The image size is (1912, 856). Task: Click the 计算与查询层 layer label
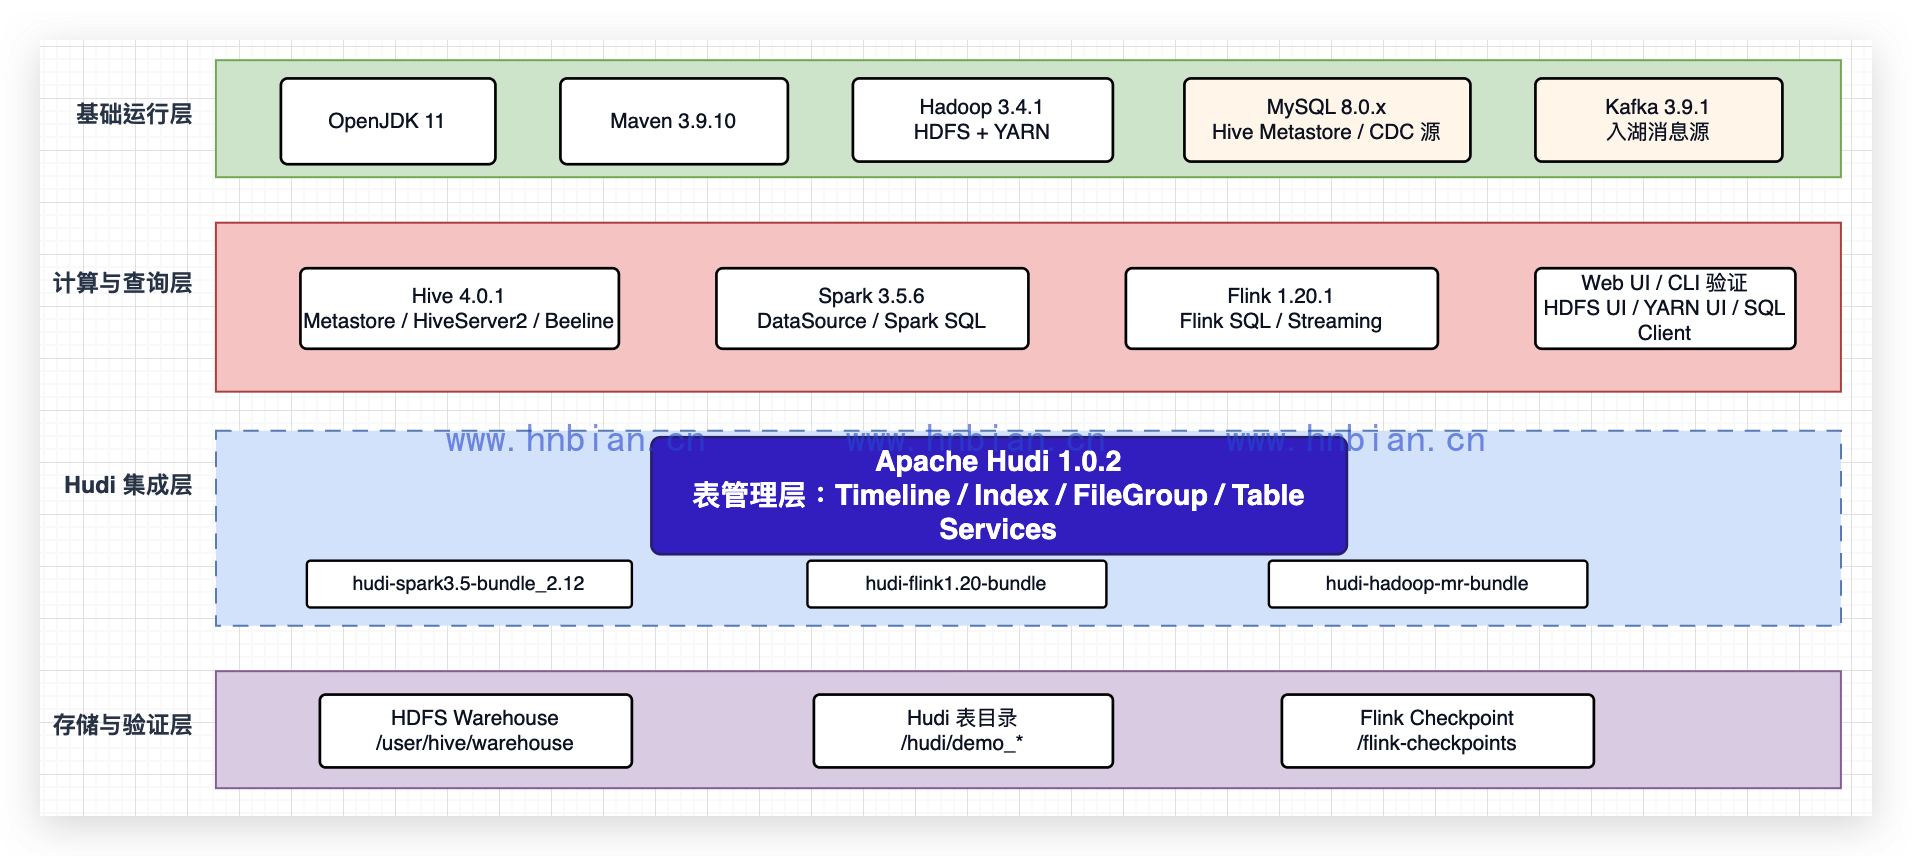click(x=123, y=283)
